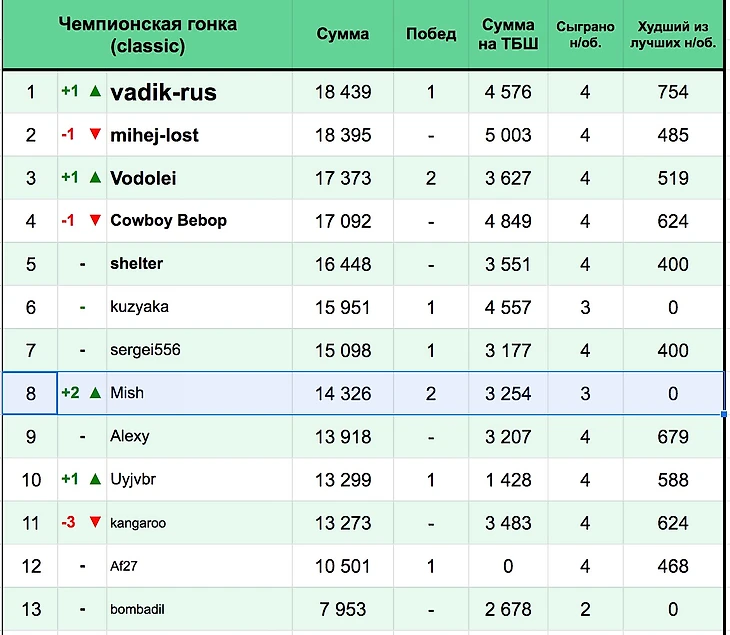The width and height of the screenshot is (730, 635).
Task: Select the 'Сумма' column header
Action: (343, 34)
